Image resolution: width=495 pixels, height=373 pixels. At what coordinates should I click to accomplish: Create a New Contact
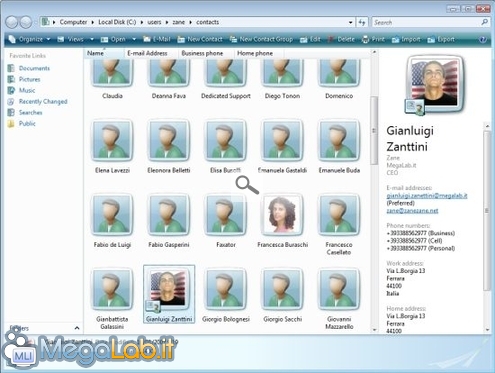pos(200,39)
